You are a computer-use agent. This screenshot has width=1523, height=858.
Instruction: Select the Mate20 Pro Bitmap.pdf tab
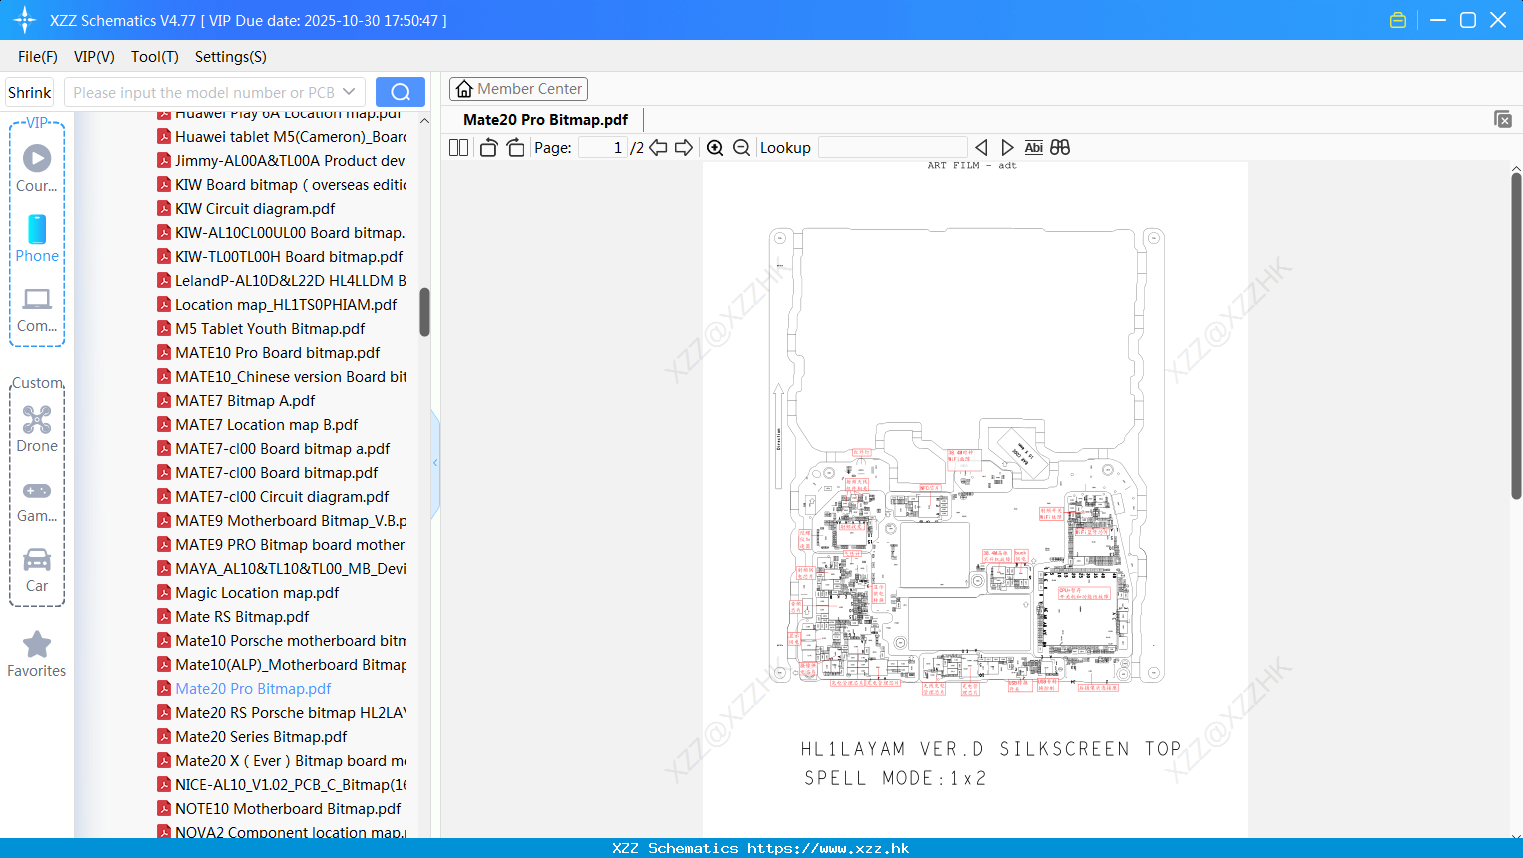click(545, 120)
